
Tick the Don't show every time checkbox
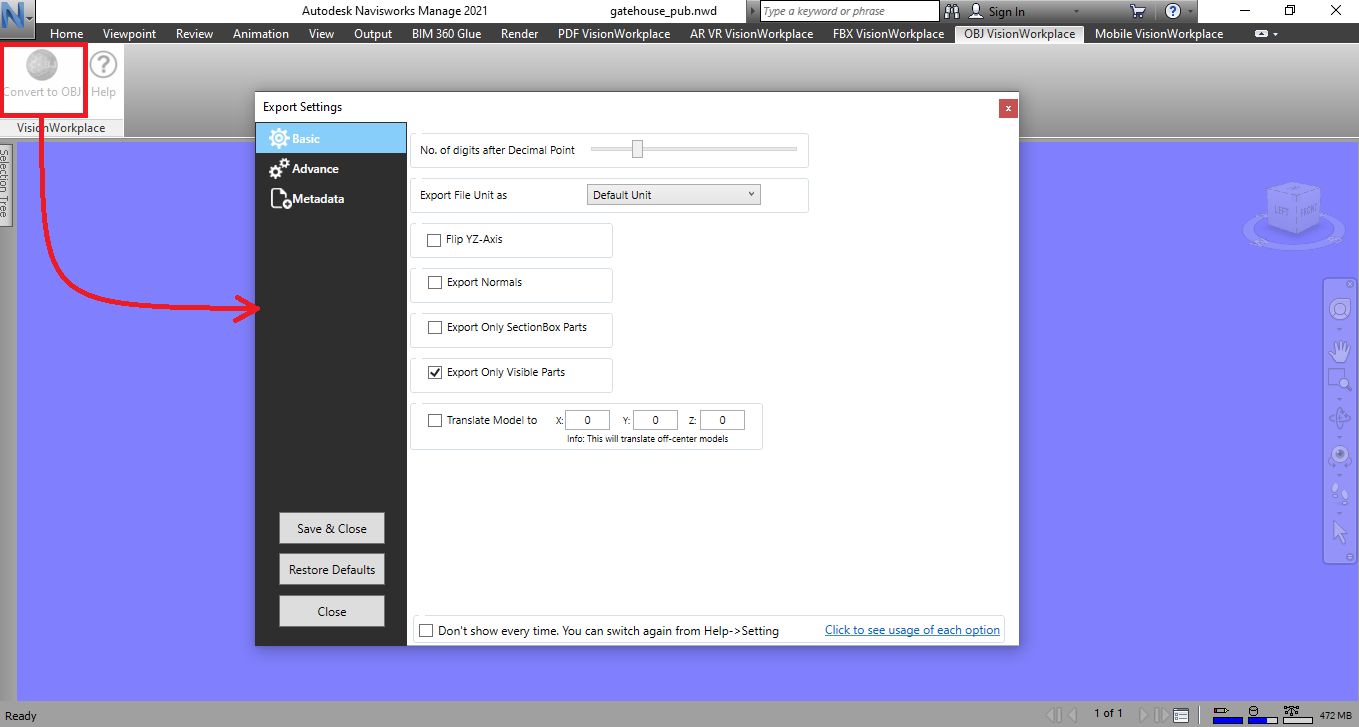pyautogui.click(x=427, y=631)
